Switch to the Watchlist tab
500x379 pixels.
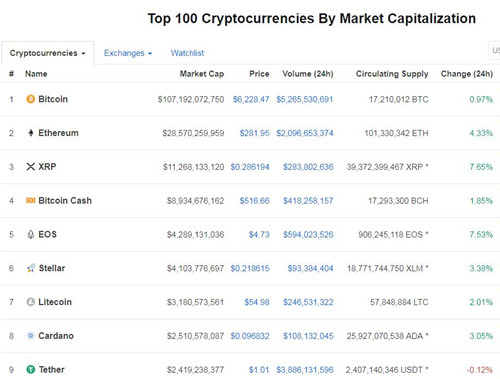pyautogui.click(x=187, y=53)
